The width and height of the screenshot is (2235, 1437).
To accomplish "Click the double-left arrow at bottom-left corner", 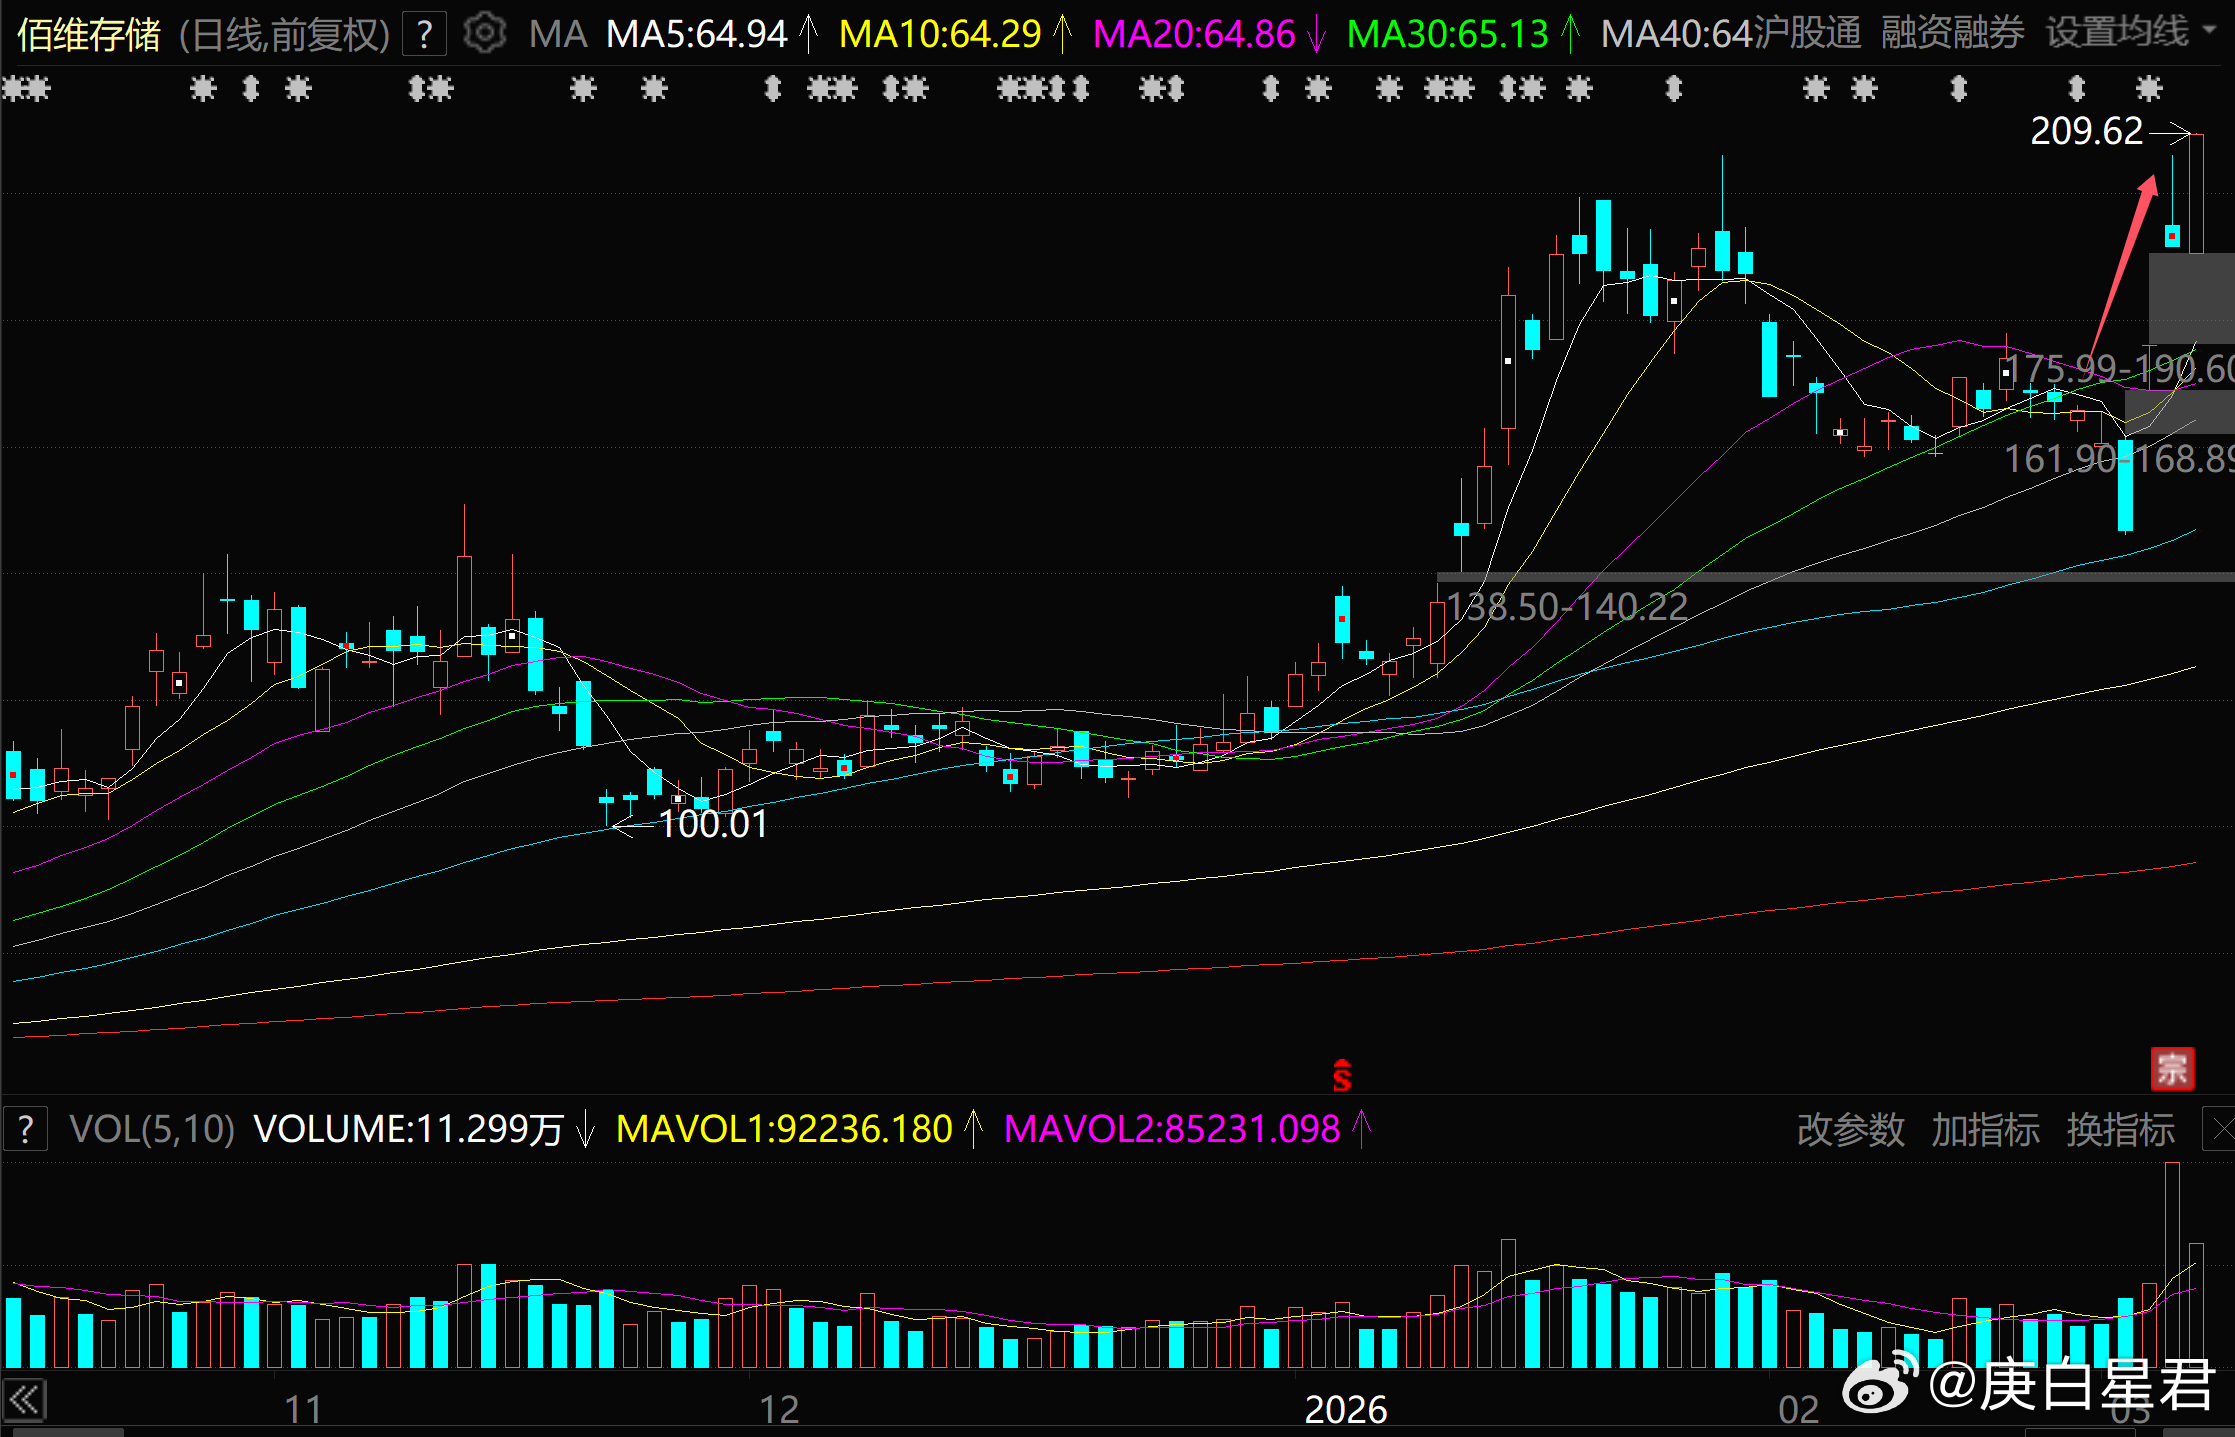I will (24, 1400).
